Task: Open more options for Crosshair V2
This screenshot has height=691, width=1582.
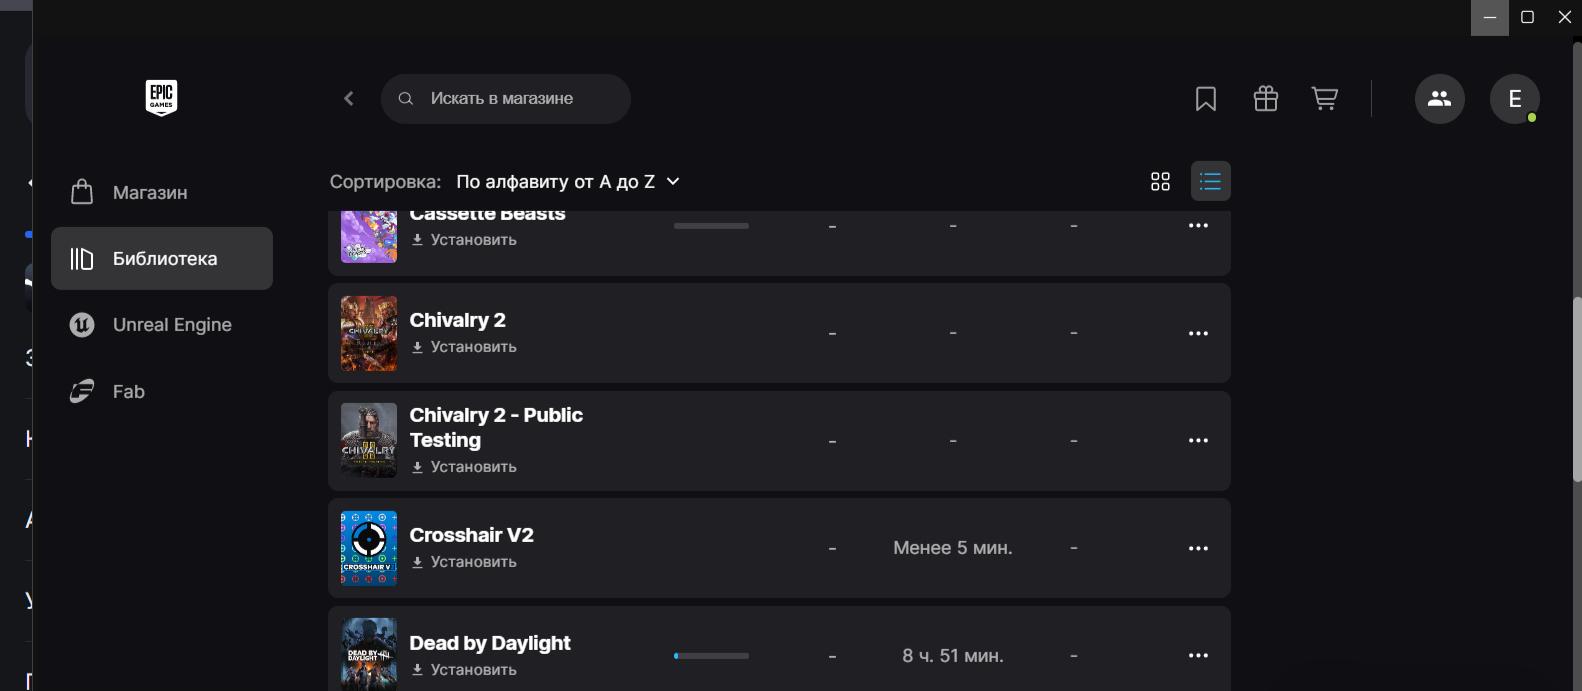Action: (x=1198, y=548)
